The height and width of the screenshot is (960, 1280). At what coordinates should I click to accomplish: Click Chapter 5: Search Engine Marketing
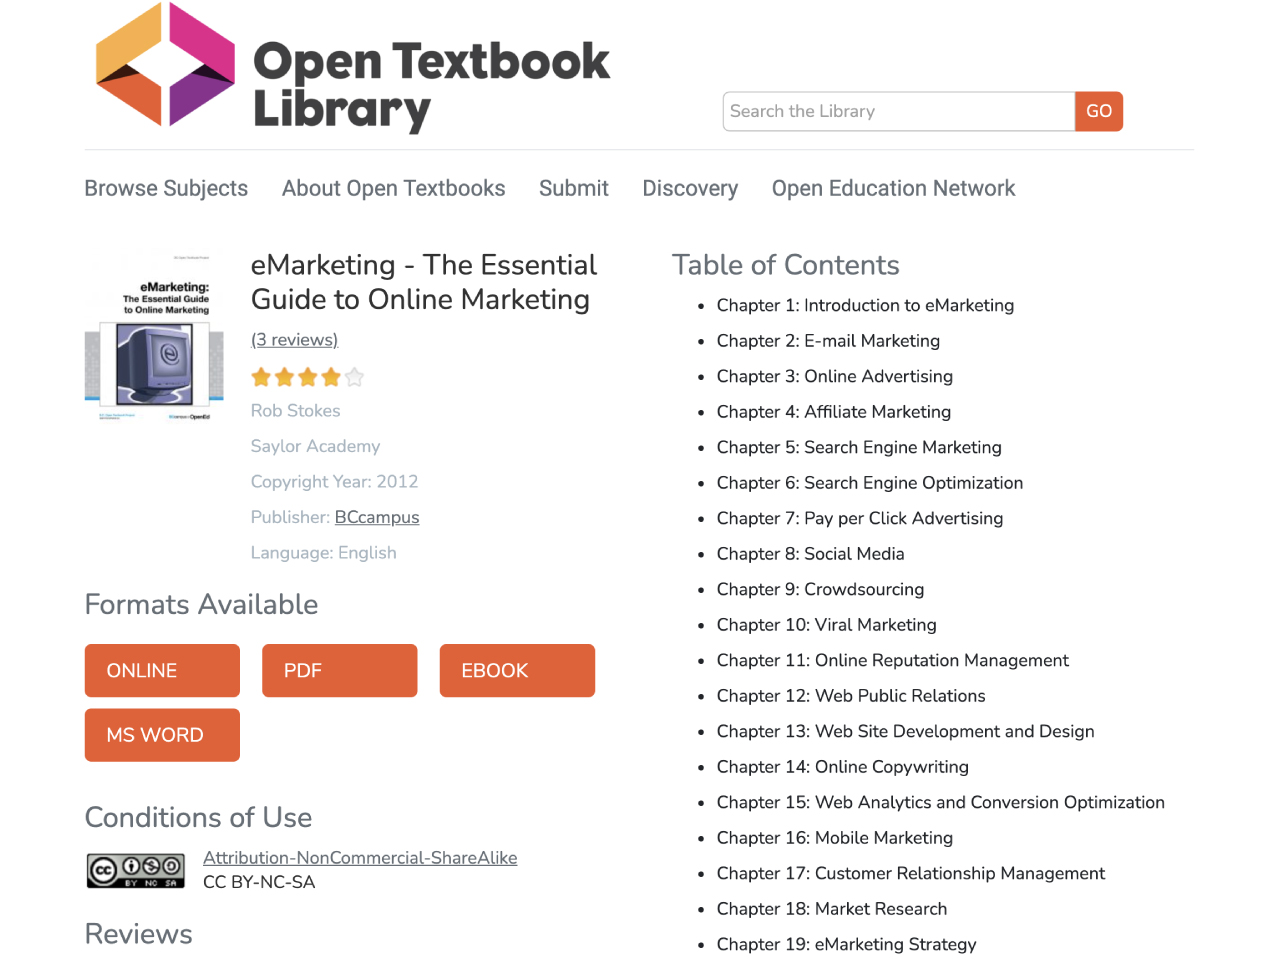pyautogui.click(x=859, y=447)
